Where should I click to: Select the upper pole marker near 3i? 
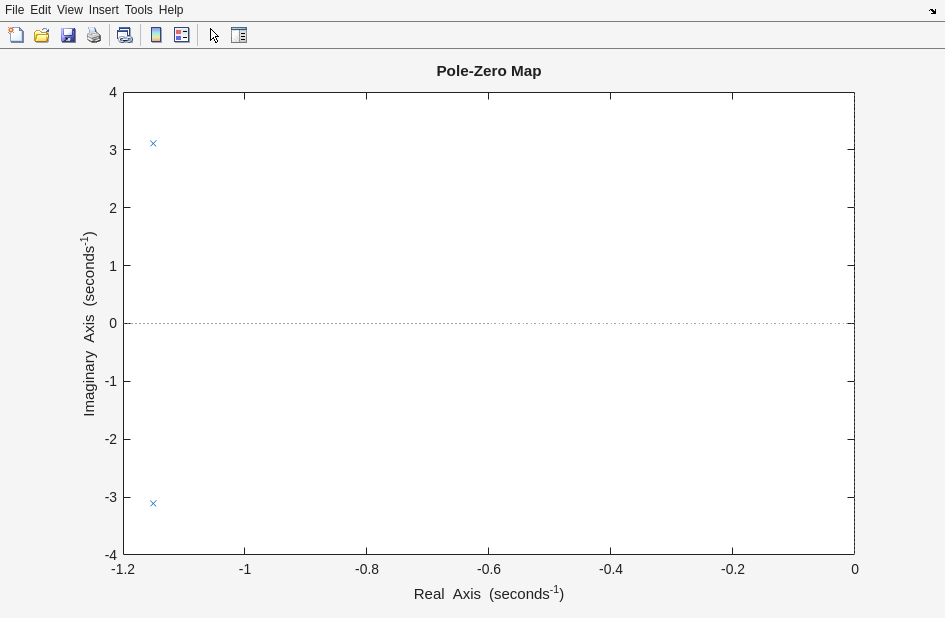[x=153, y=143]
